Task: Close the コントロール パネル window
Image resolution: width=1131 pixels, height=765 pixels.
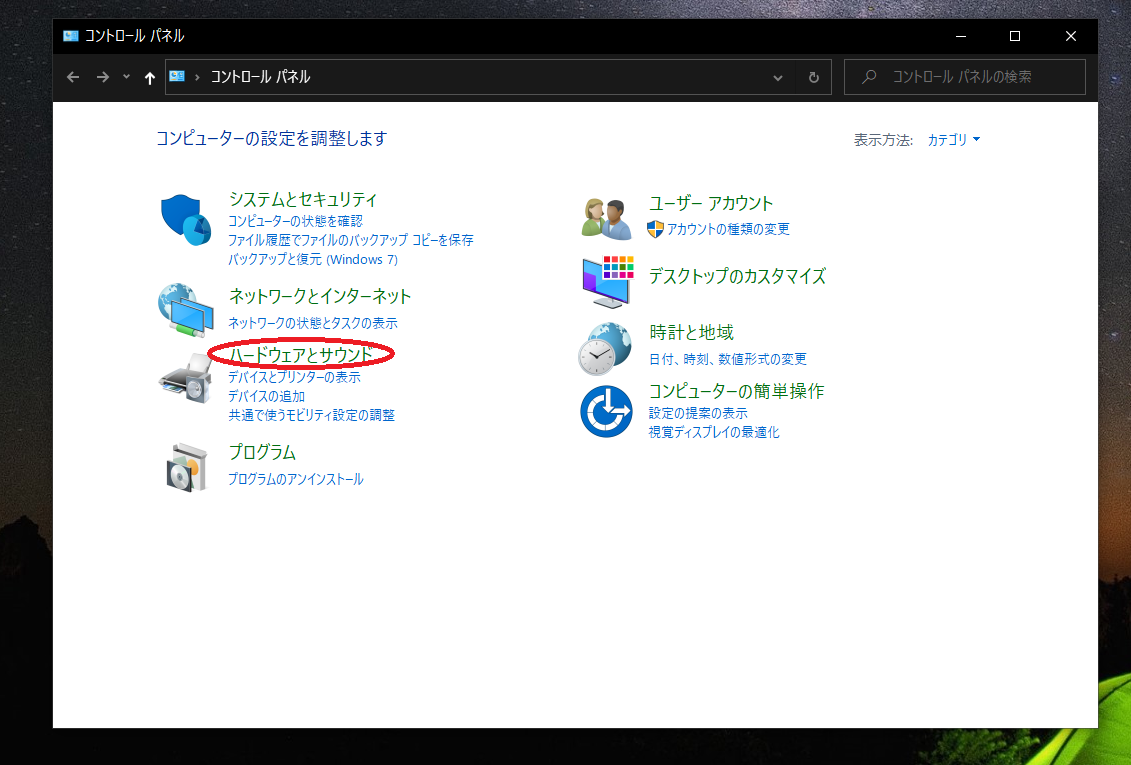Action: [1070, 36]
